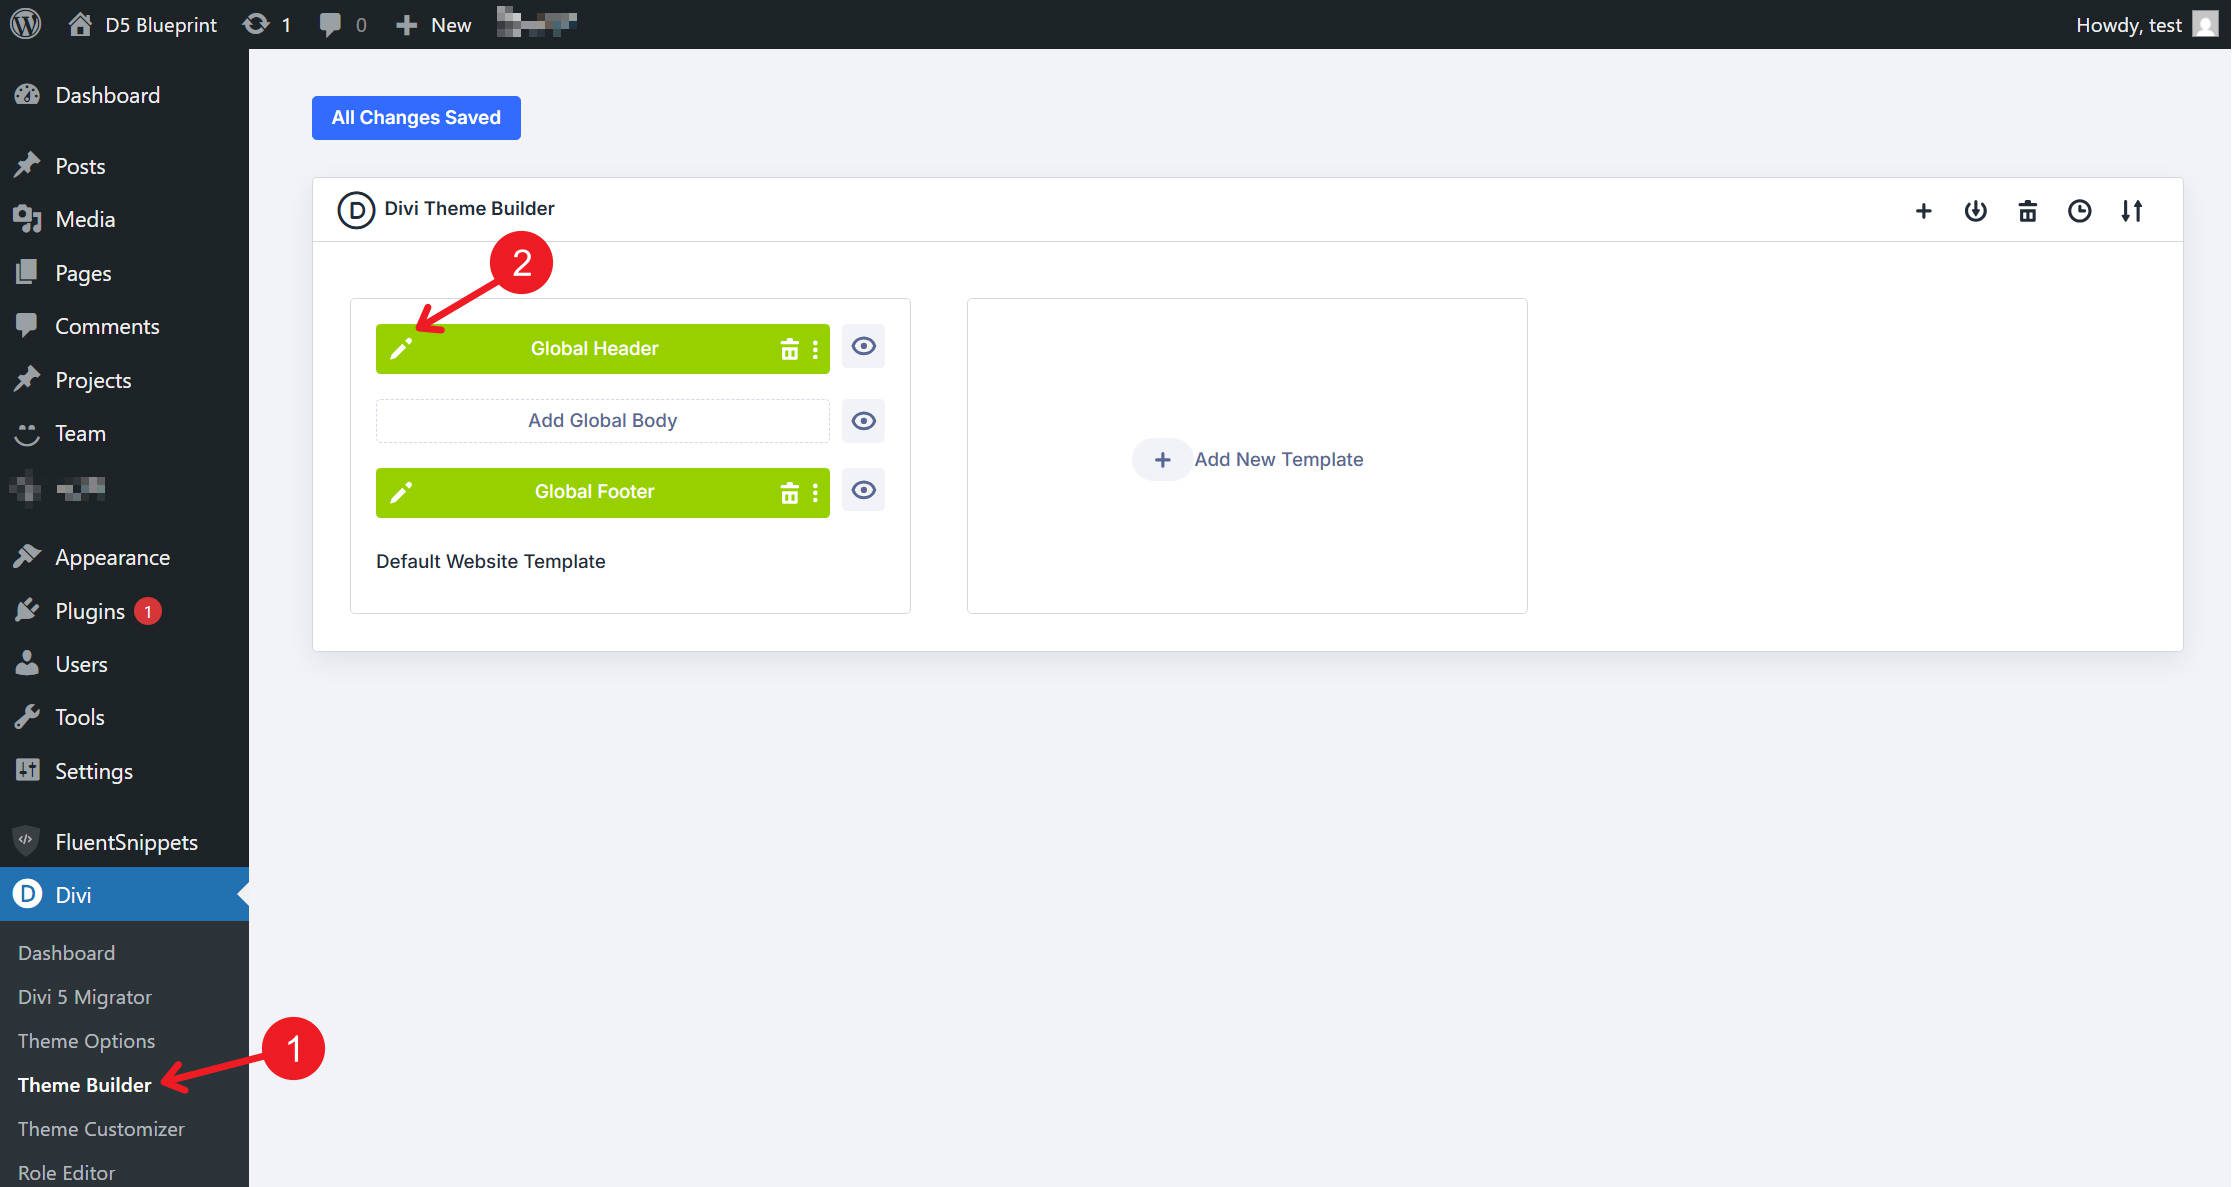
Task: Click Add Global Body placeholder
Action: 602,421
